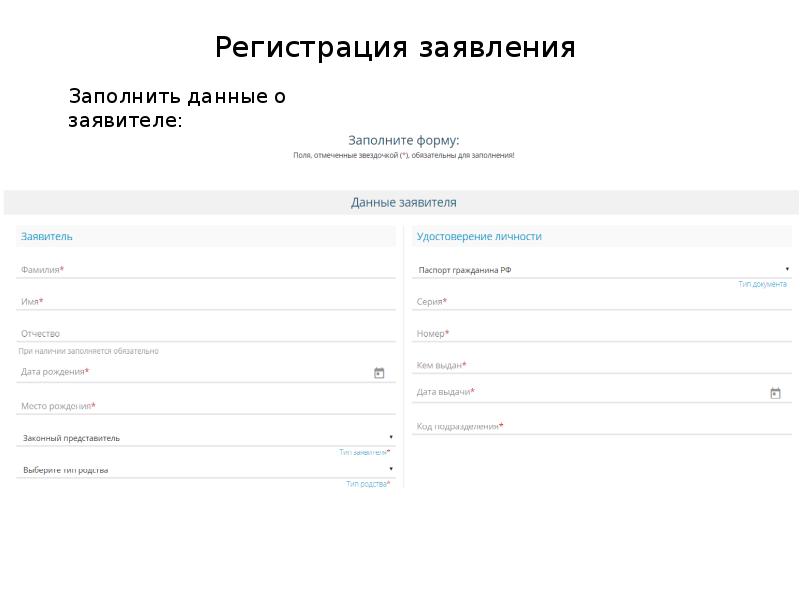Focus the Кем выдан field
Screen dimensions: 800x600
(x=600, y=365)
